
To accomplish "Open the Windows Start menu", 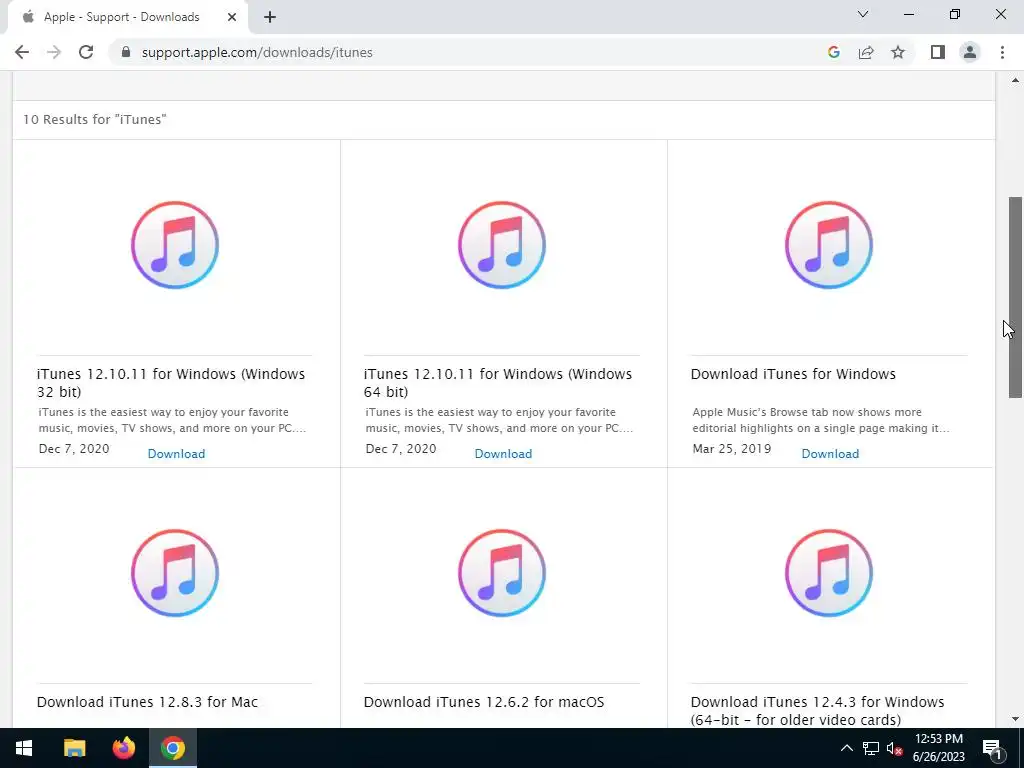I will 24,748.
